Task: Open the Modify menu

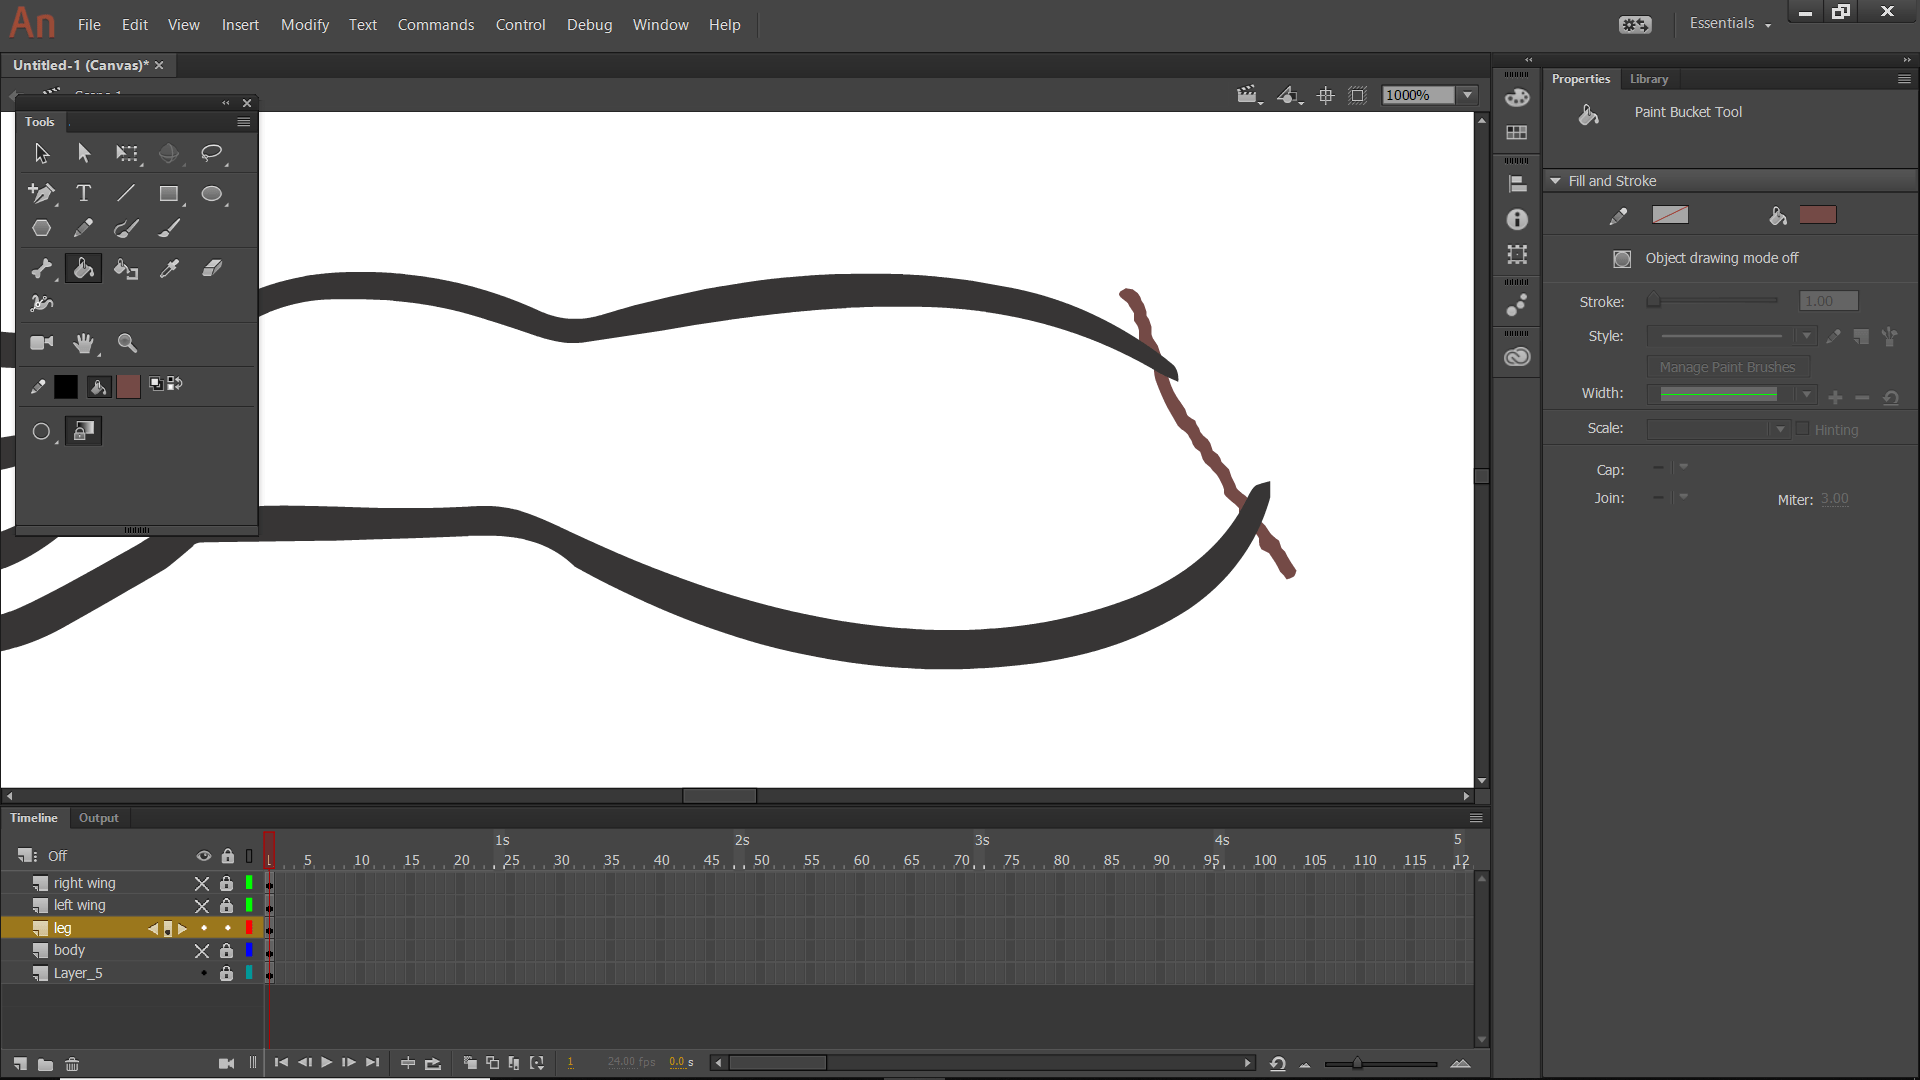Action: 304,24
